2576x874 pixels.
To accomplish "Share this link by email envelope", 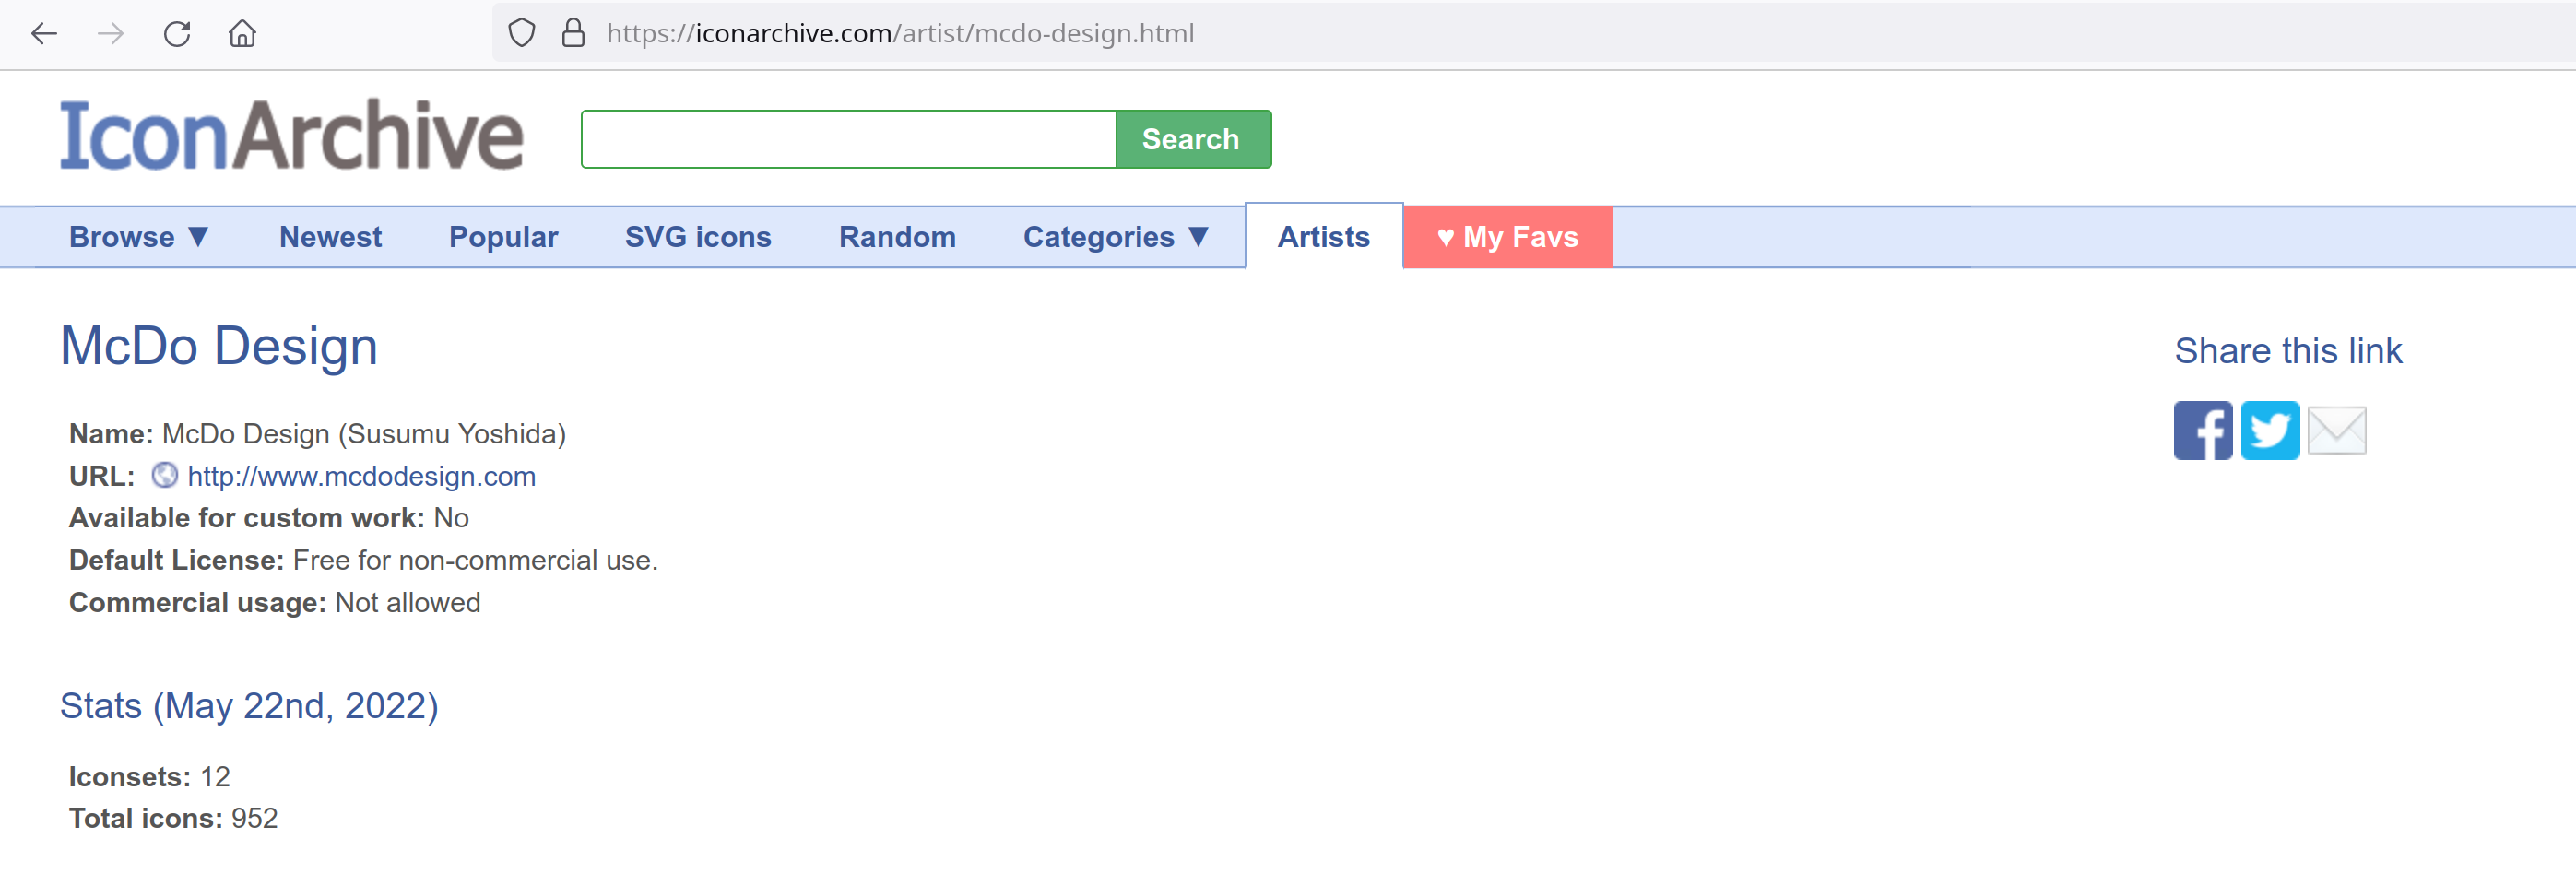I will point(2336,431).
